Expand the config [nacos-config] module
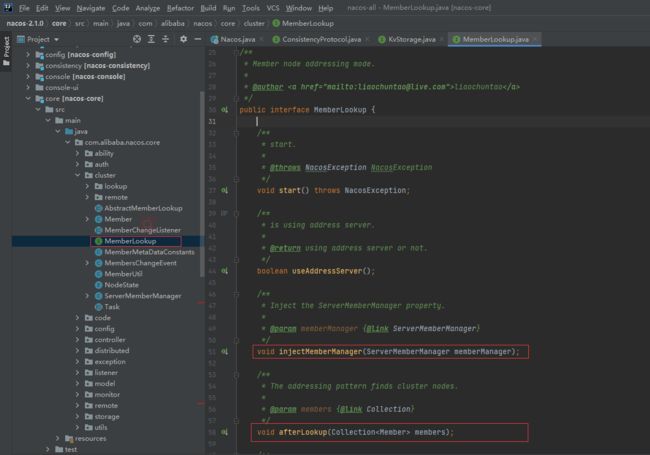 pyautogui.click(x=28, y=54)
